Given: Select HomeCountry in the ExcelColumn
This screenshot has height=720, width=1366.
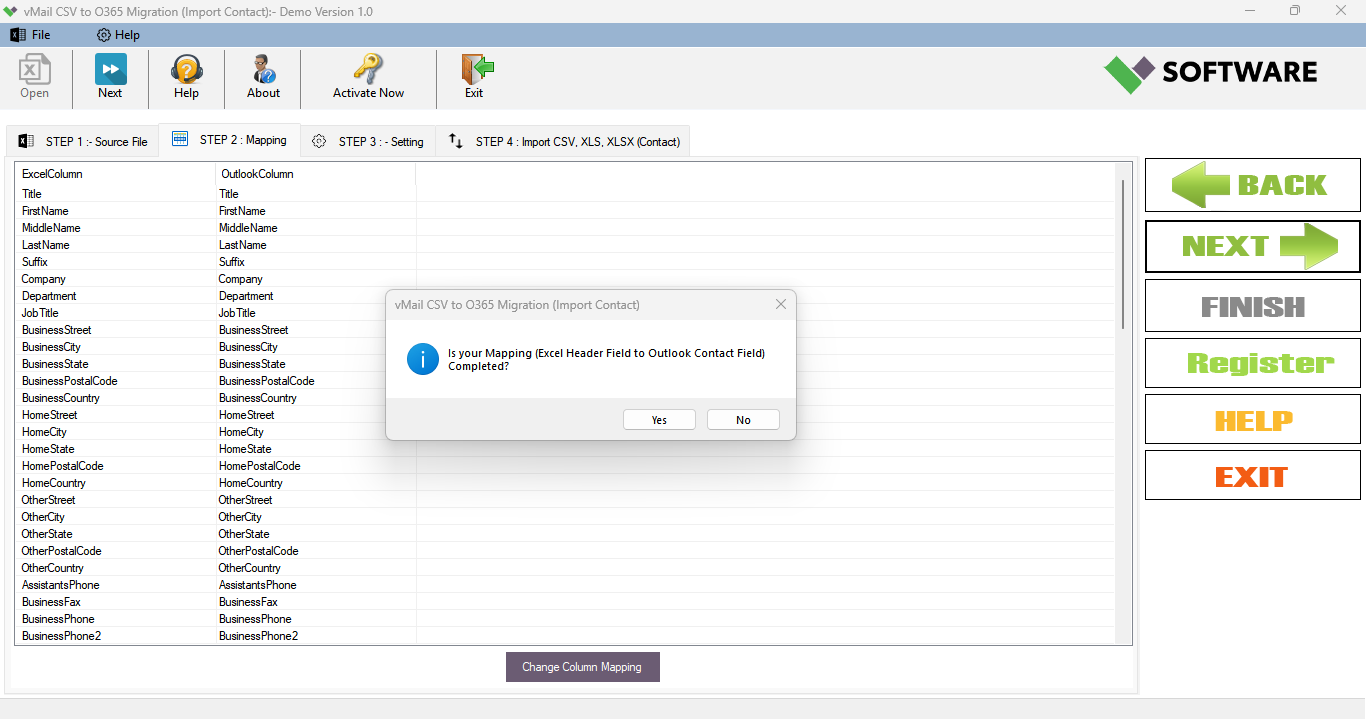Looking at the screenshot, I should tap(54, 483).
